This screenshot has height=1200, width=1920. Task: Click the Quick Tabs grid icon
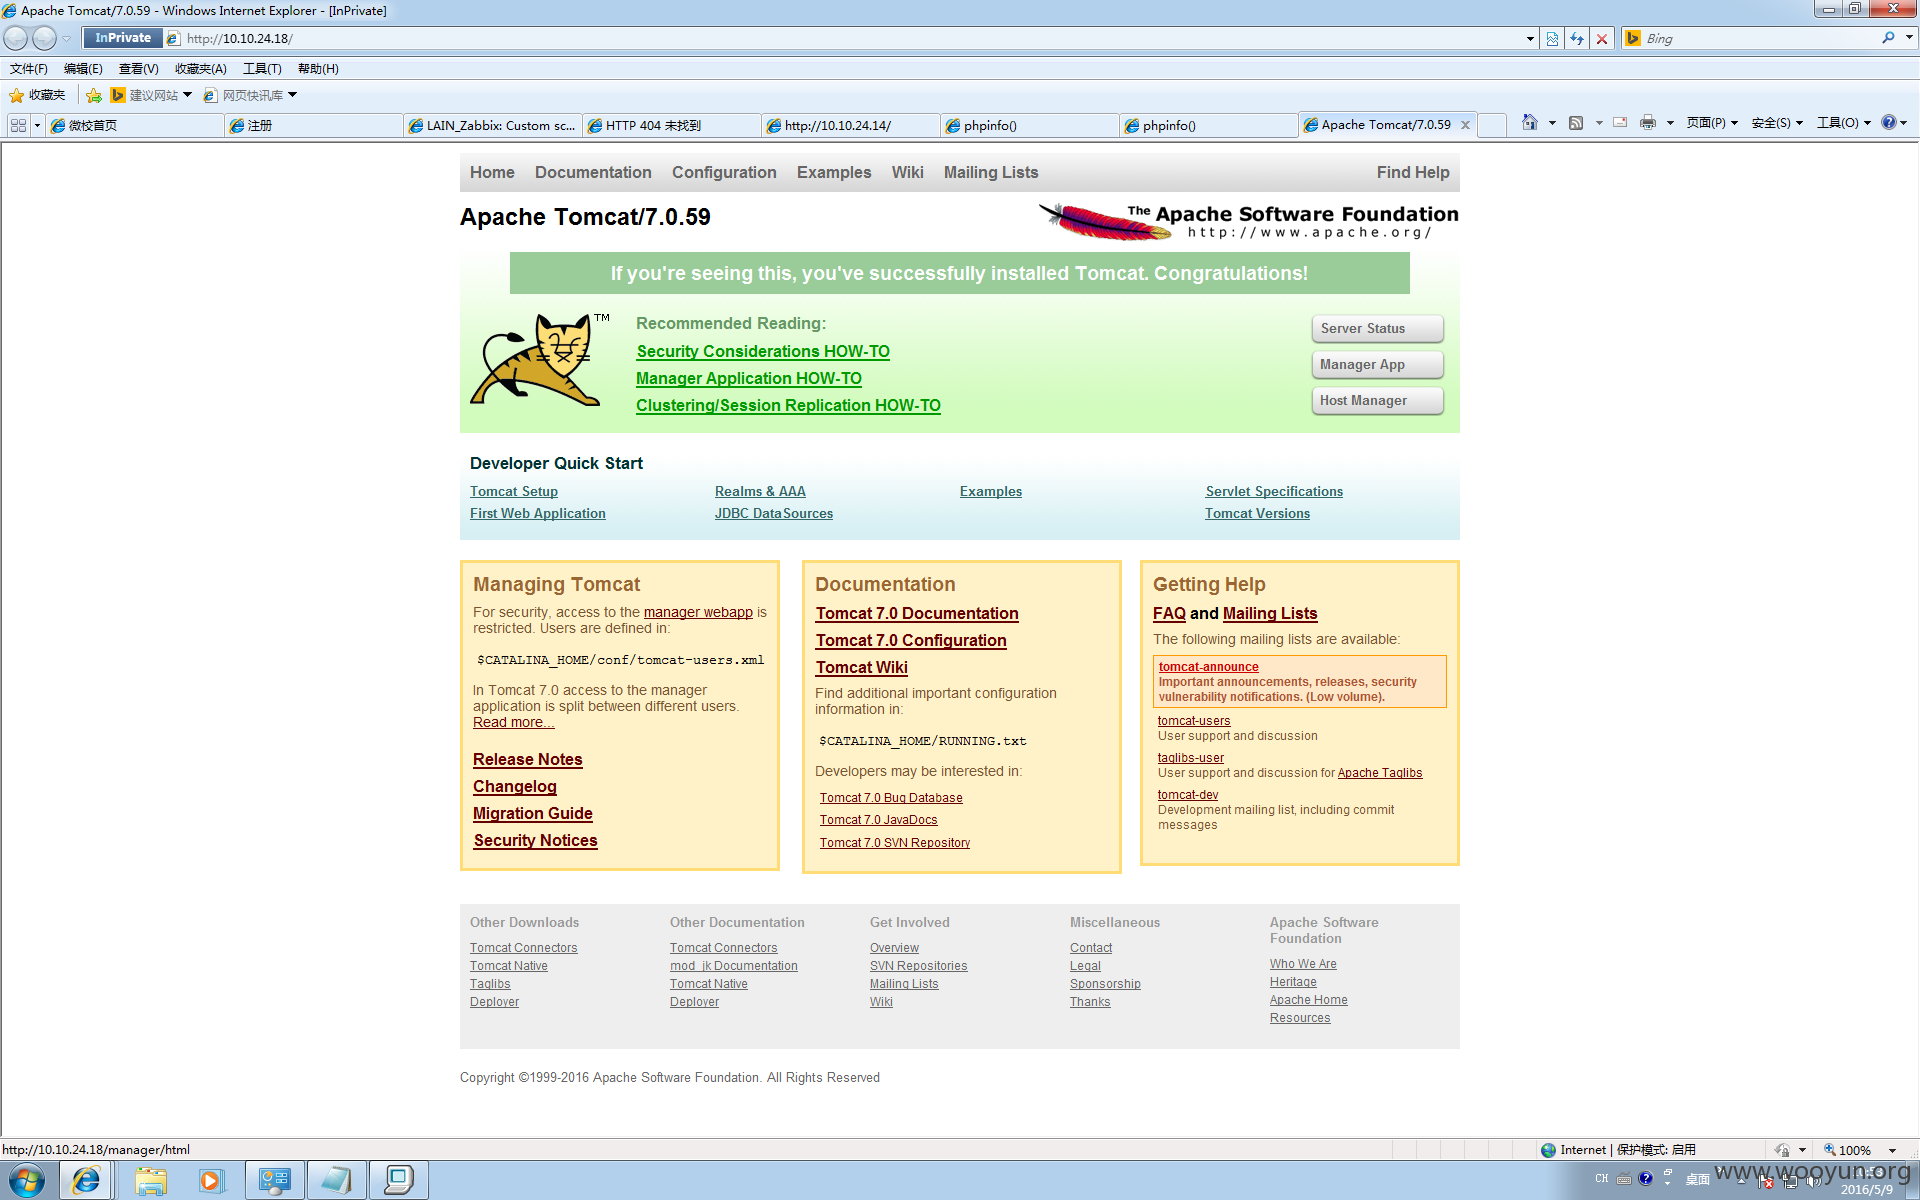(18, 125)
